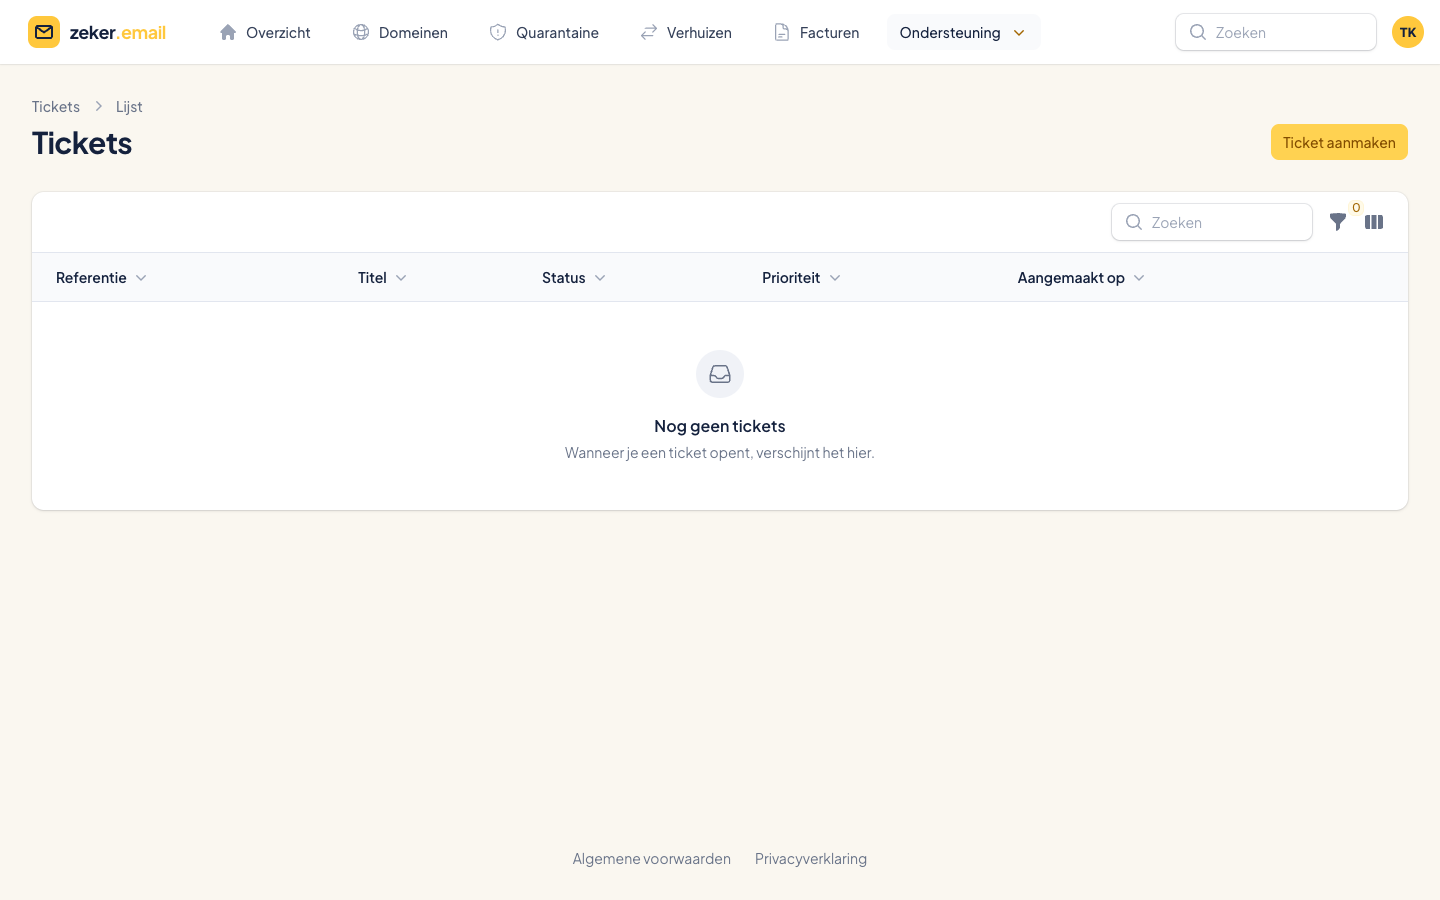Open the Quarantaine section
Screen dimensions: 1440x900
pyautogui.click(x=544, y=32)
